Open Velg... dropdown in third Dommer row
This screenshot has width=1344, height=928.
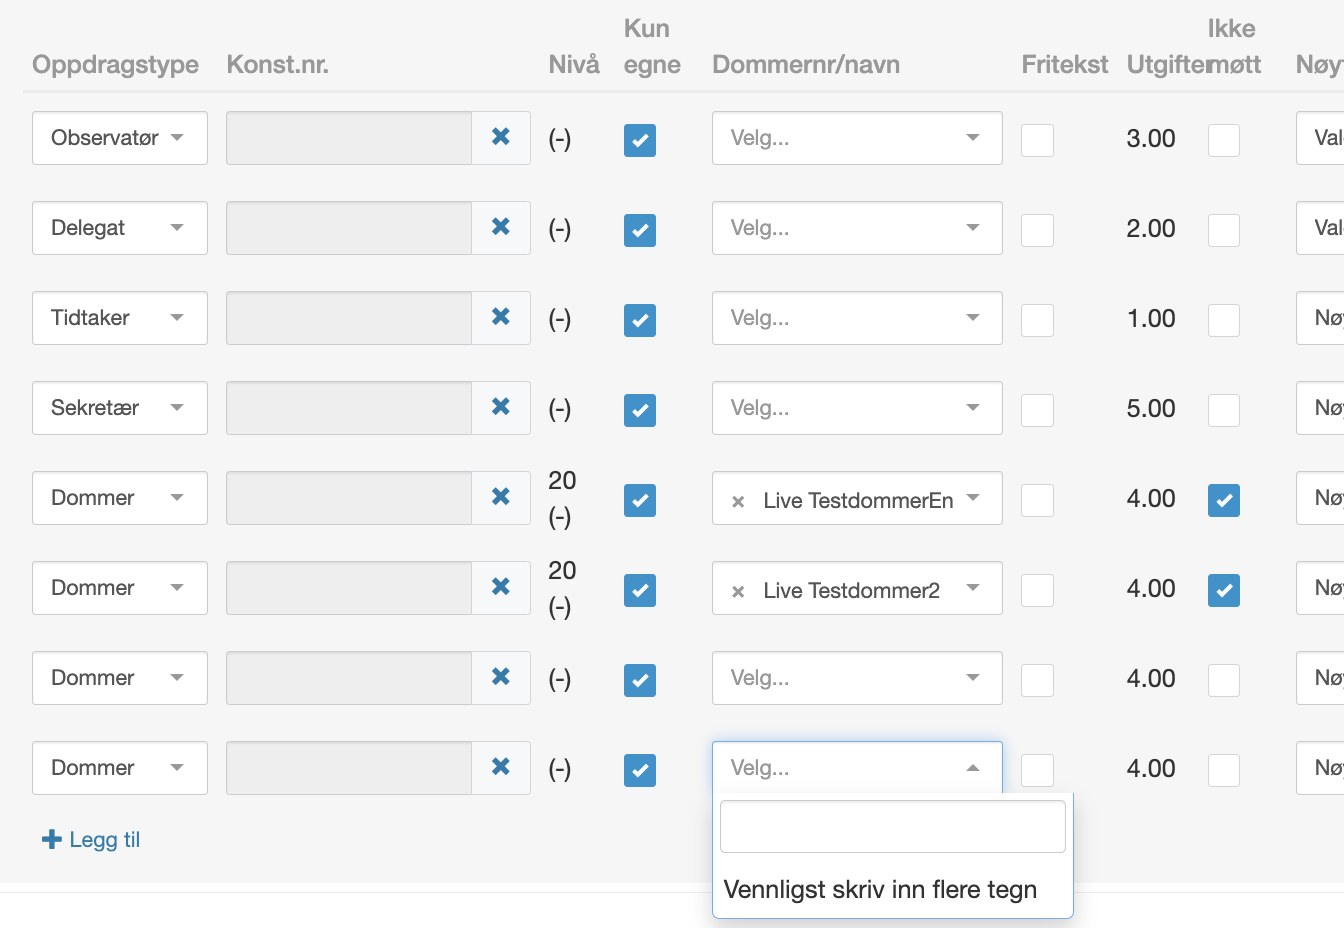(856, 678)
